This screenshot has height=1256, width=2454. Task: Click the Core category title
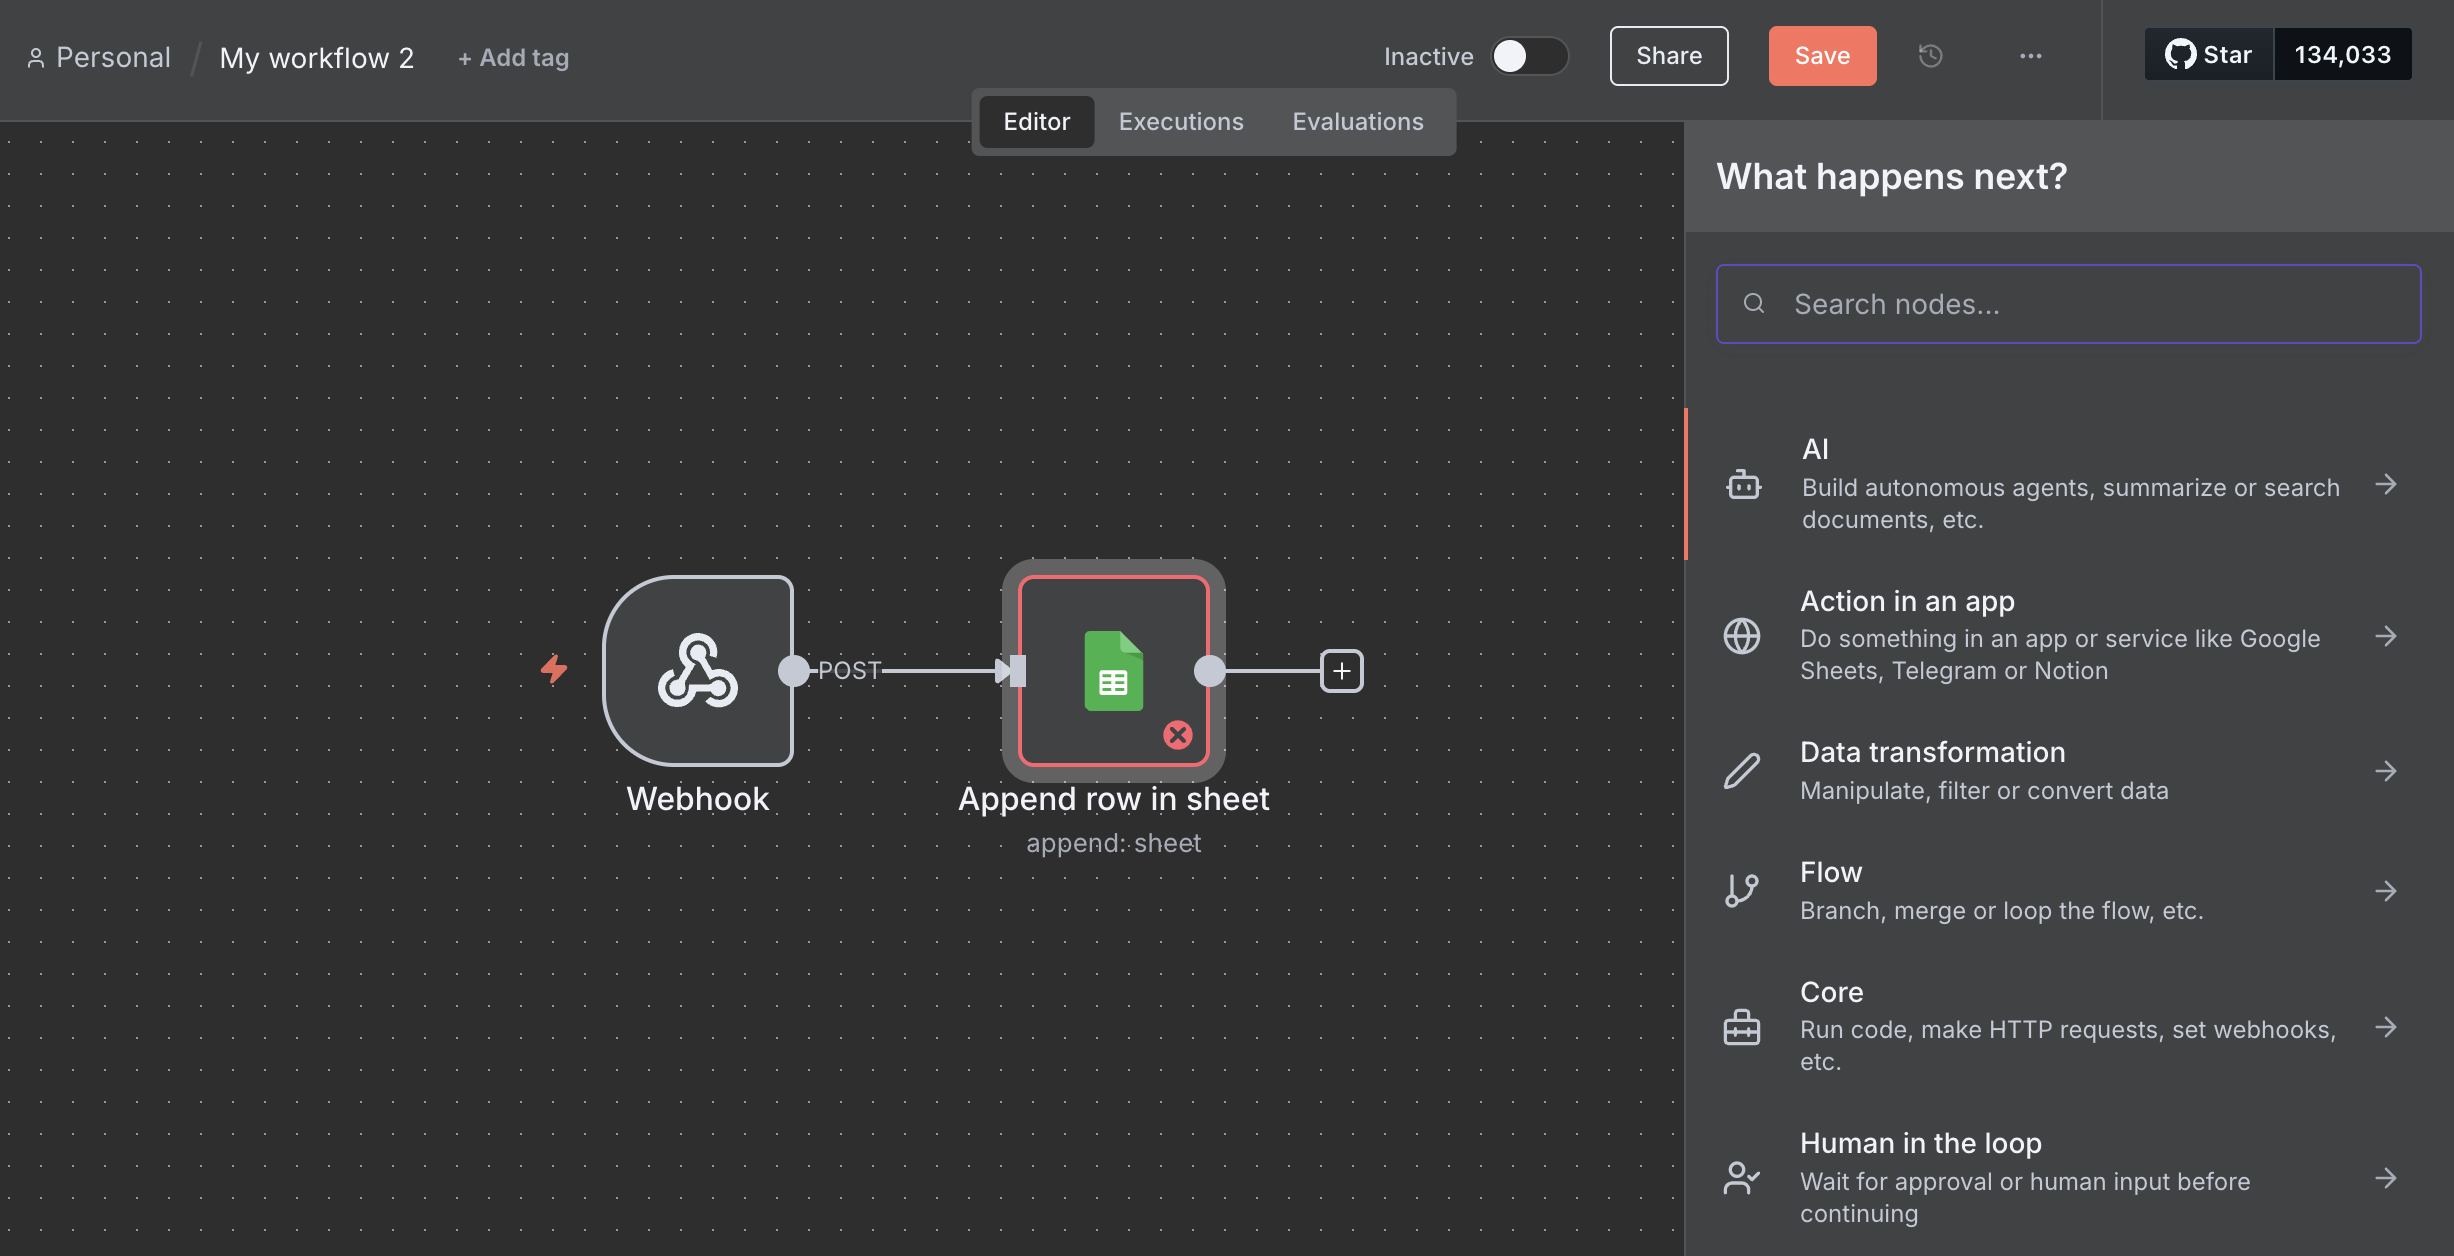(1831, 992)
